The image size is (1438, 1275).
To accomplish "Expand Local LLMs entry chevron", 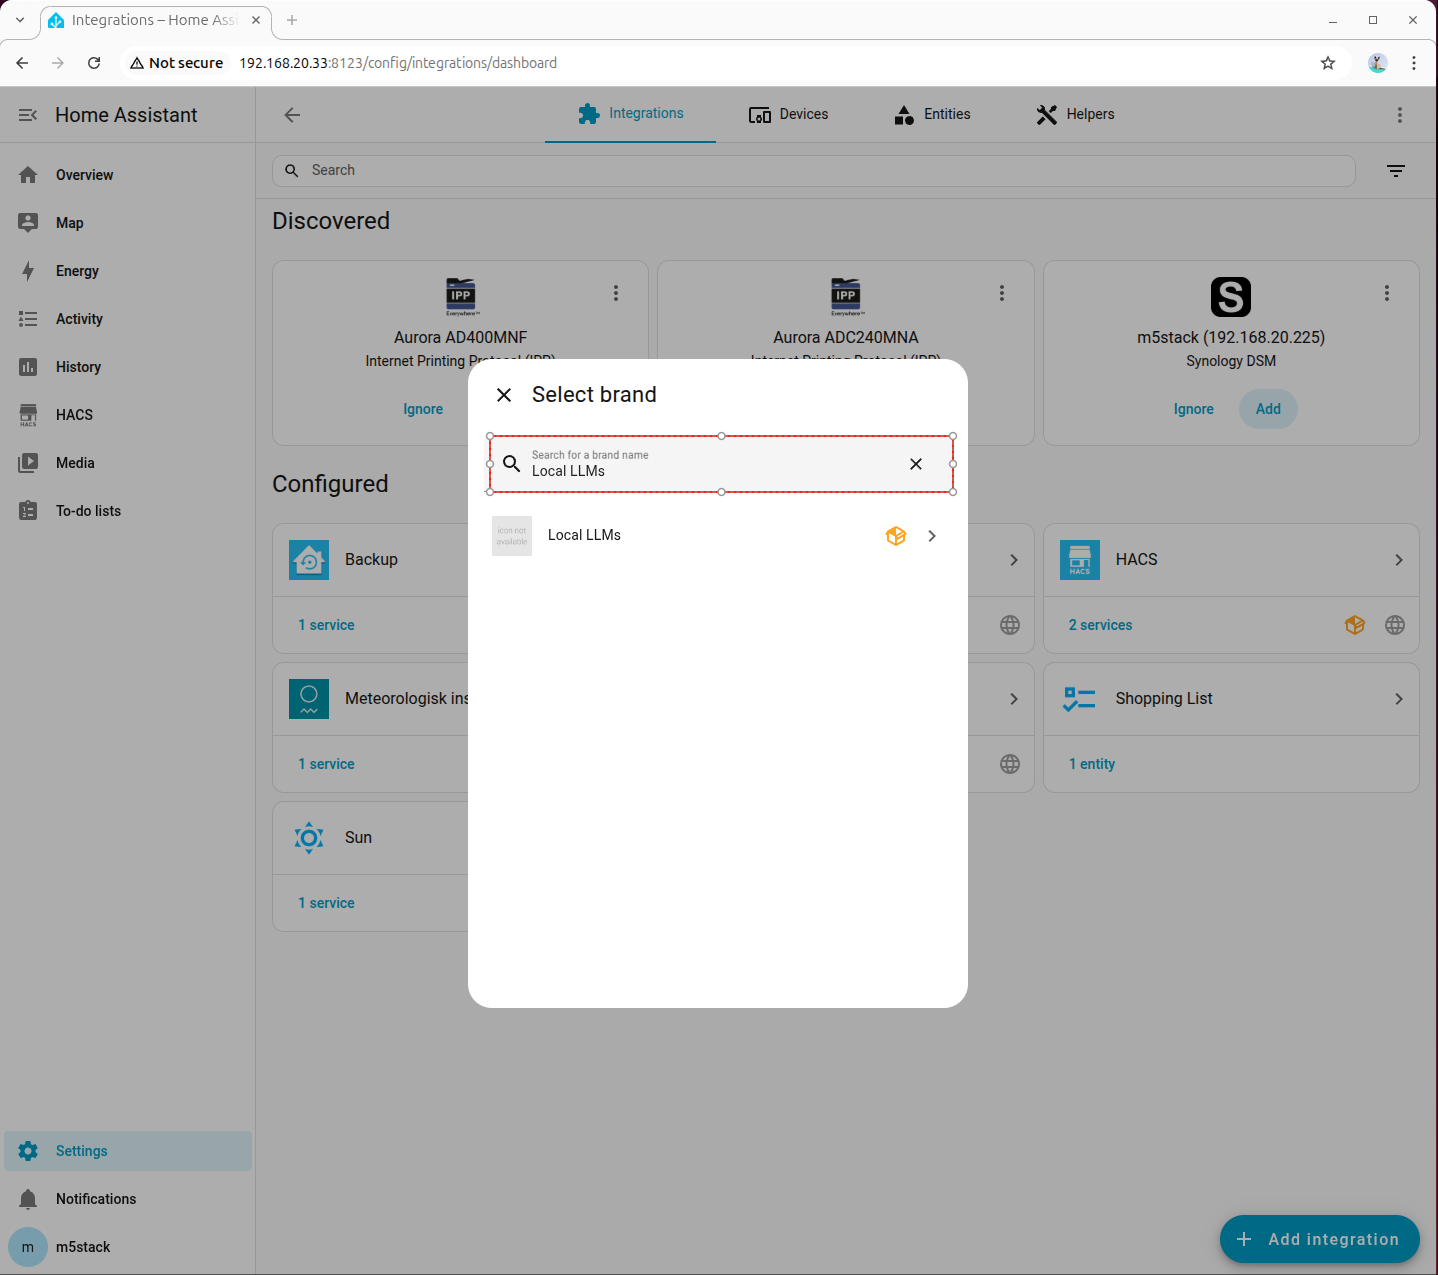I will click(932, 536).
